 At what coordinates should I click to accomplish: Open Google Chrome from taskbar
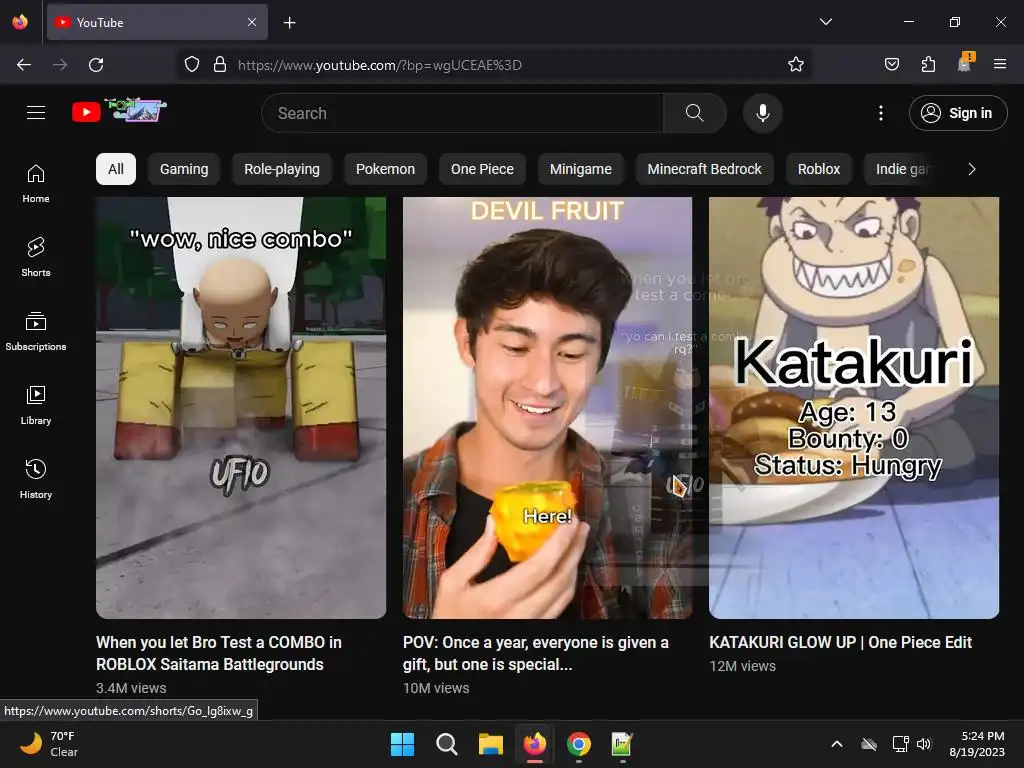(x=579, y=744)
